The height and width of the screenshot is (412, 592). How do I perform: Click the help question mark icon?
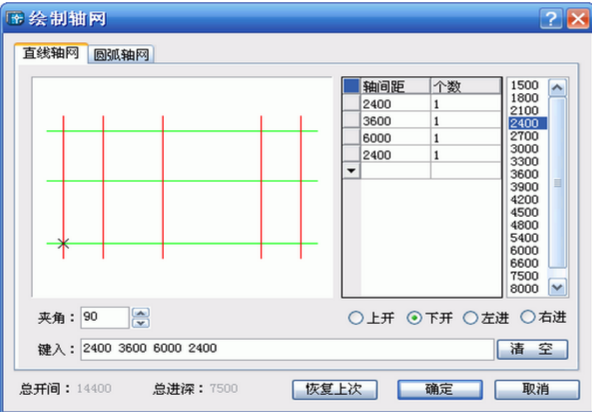pyautogui.click(x=551, y=18)
